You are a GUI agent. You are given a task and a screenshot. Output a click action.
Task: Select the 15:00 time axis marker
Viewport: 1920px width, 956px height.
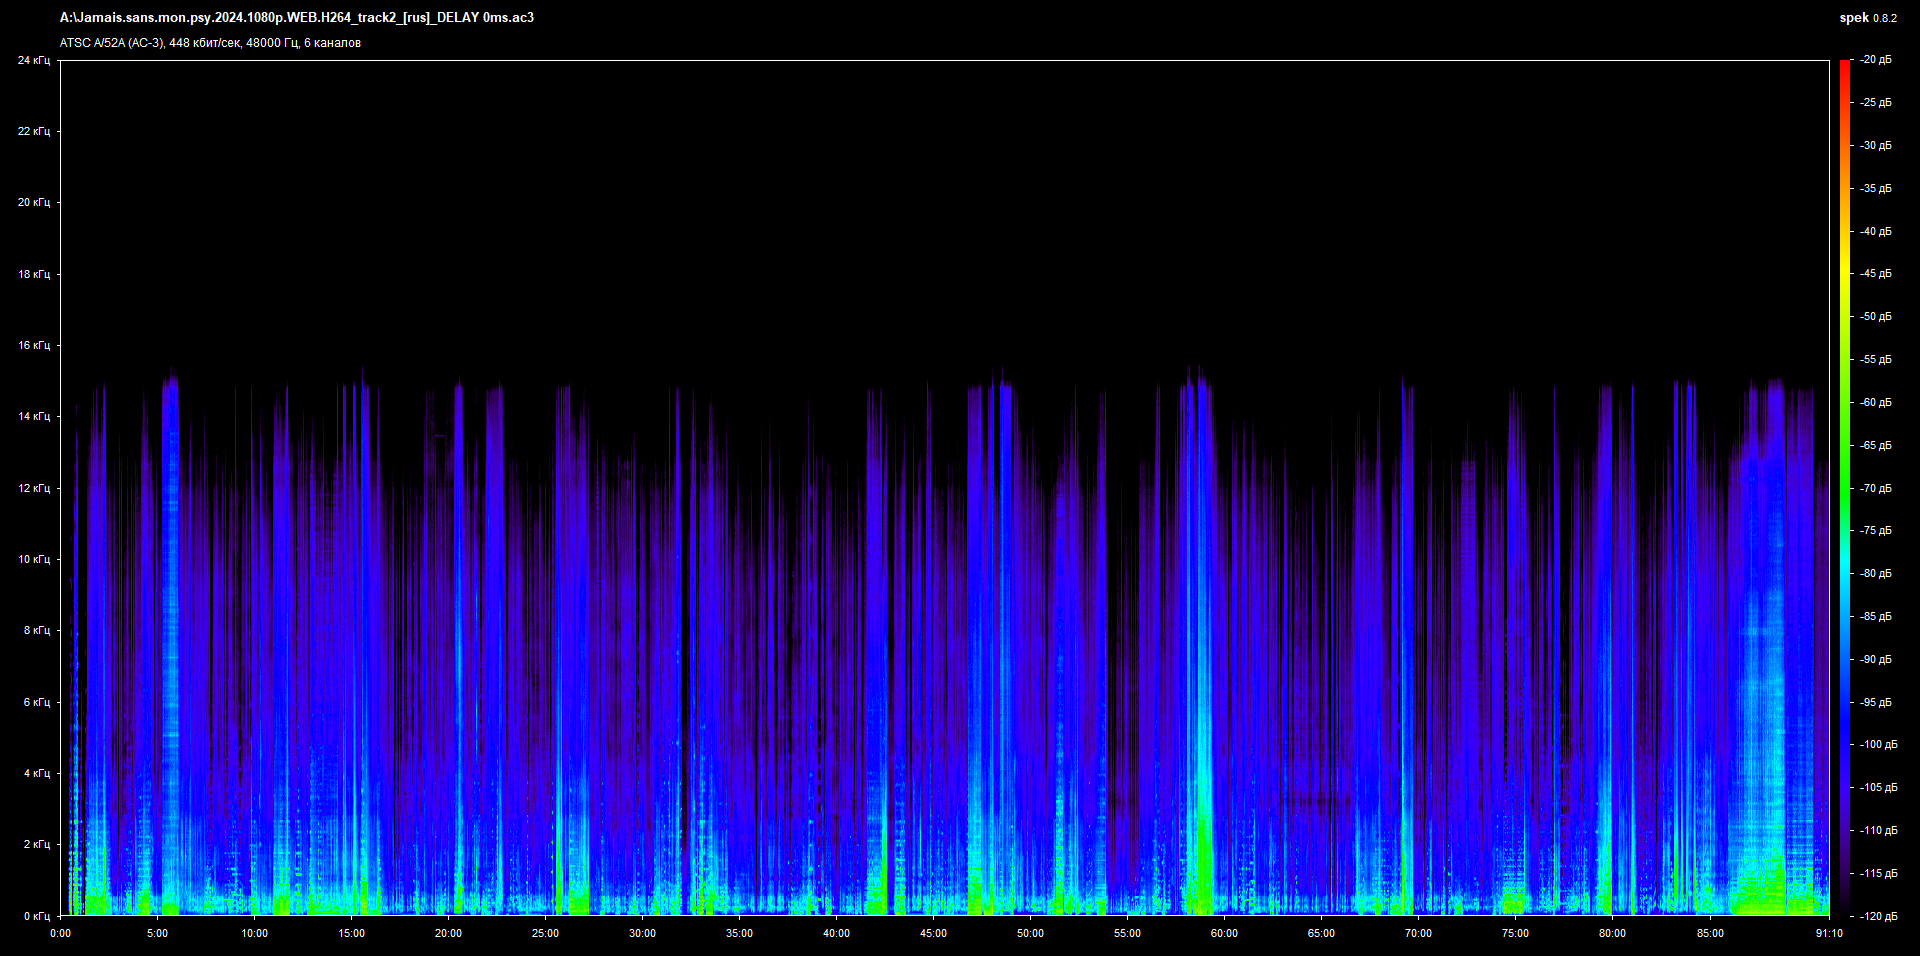tap(351, 933)
